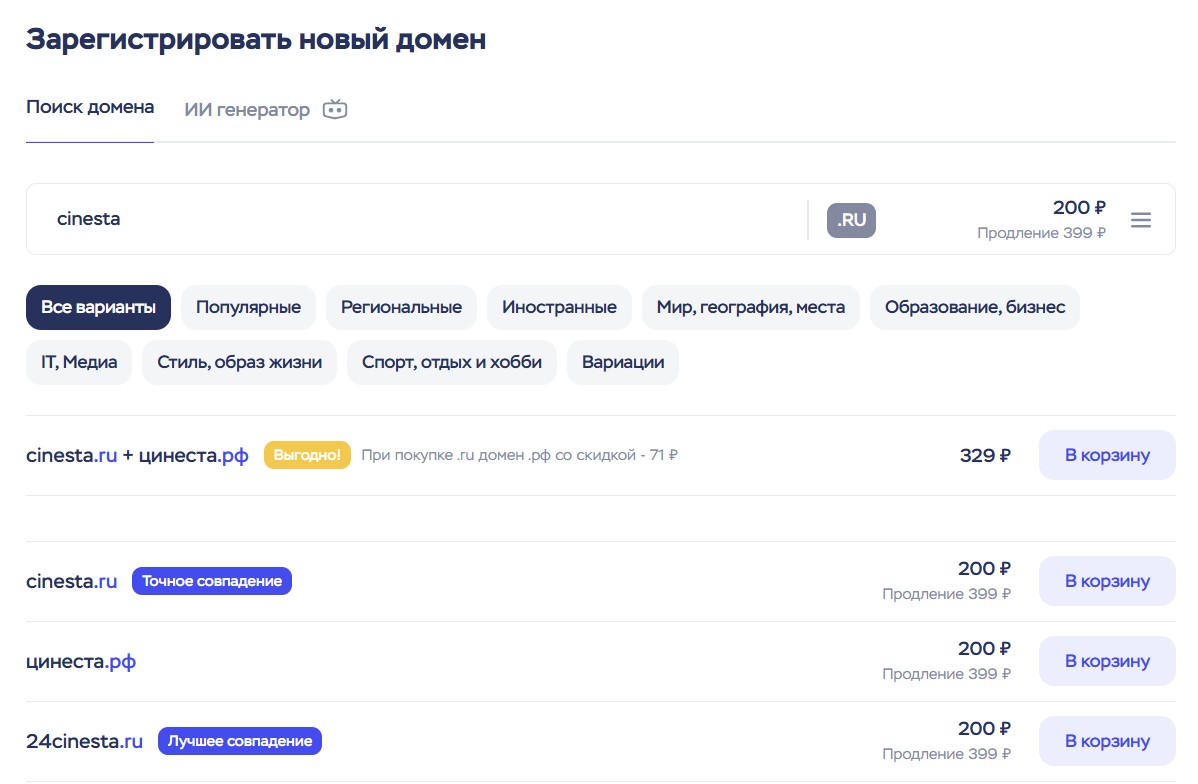Select the Спорт, отдых и хобби filter
This screenshot has width=1198, height=784.
pos(452,362)
